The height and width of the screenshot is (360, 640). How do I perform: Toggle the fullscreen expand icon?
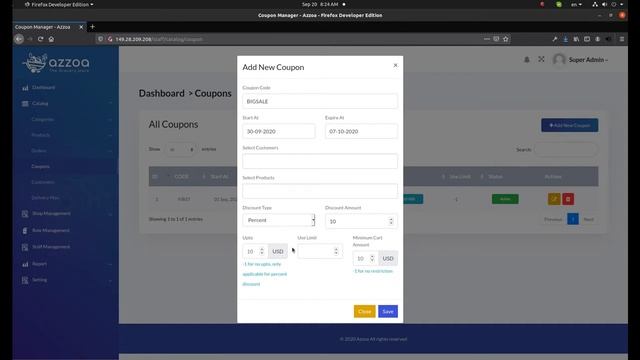[541, 60]
